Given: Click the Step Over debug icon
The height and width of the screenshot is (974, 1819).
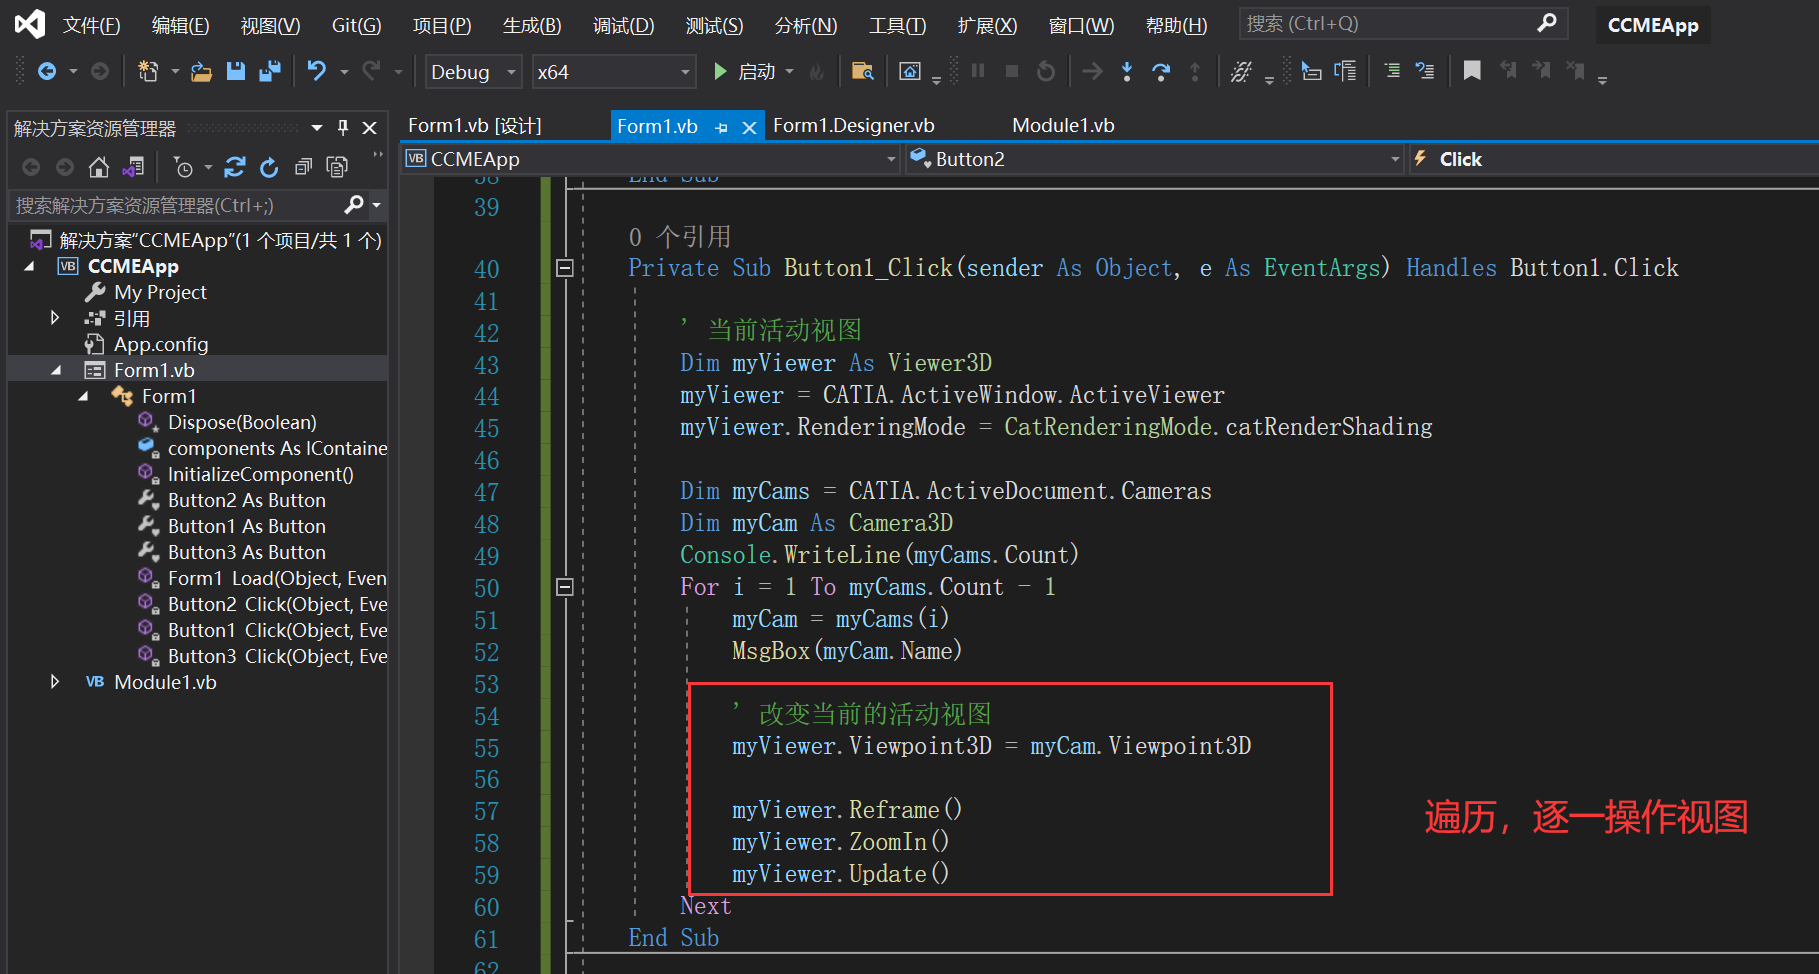Looking at the screenshot, I should point(1161,71).
